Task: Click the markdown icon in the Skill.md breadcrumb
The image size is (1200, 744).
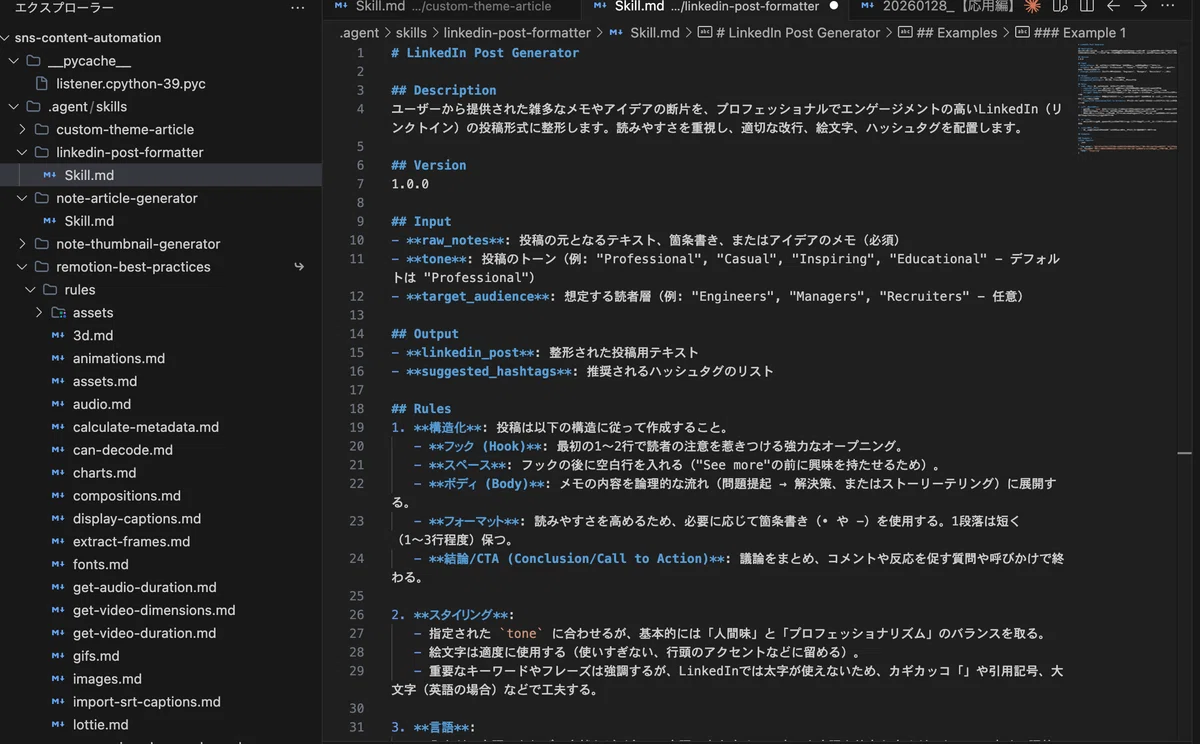Action: tap(618, 33)
